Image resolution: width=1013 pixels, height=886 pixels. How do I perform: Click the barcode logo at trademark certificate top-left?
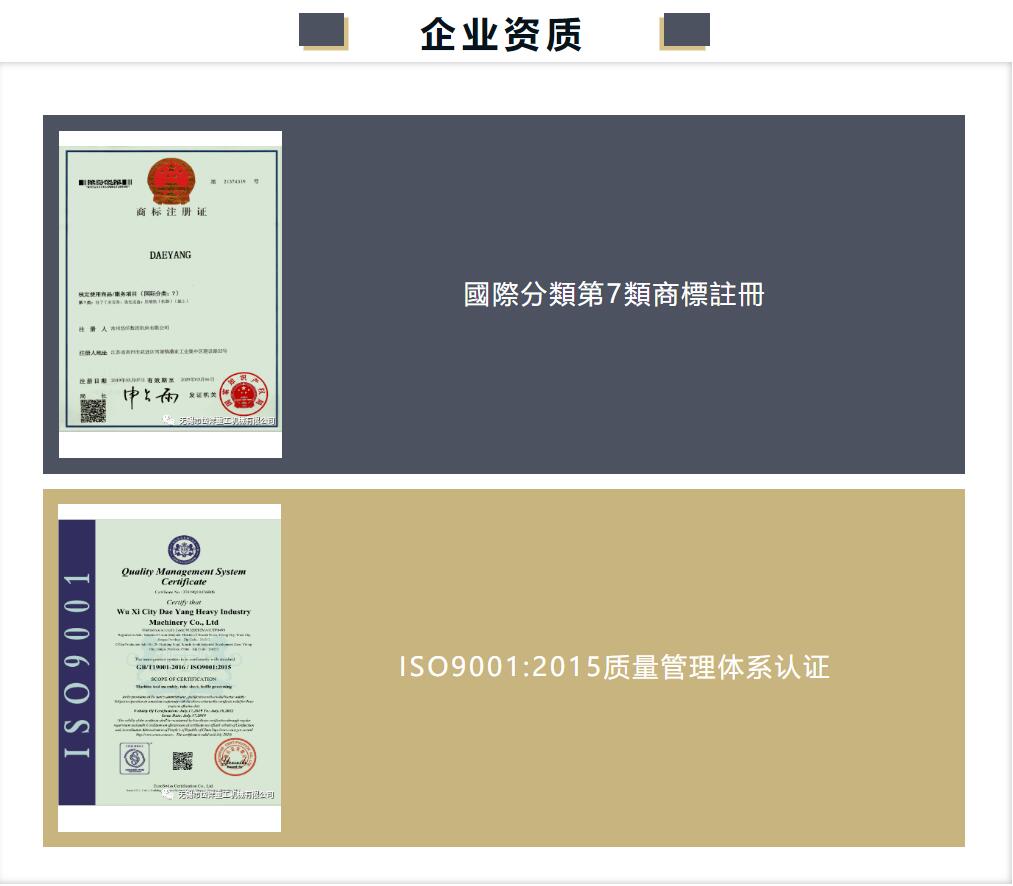click(x=106, y=182)
